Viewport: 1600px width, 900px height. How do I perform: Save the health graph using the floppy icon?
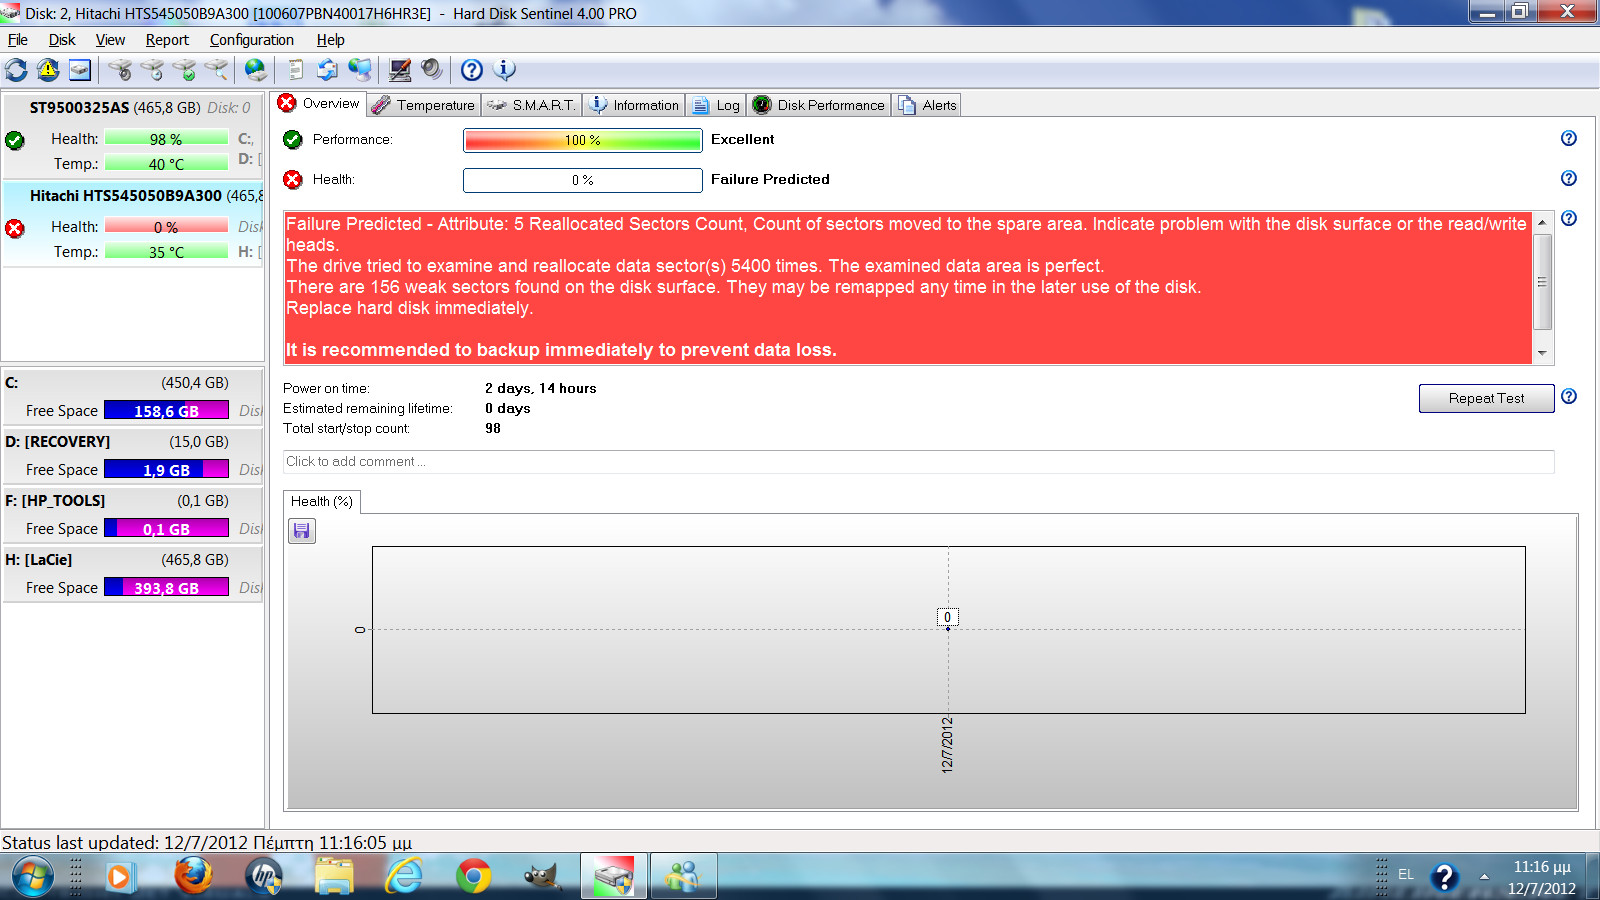coord(302,531)
